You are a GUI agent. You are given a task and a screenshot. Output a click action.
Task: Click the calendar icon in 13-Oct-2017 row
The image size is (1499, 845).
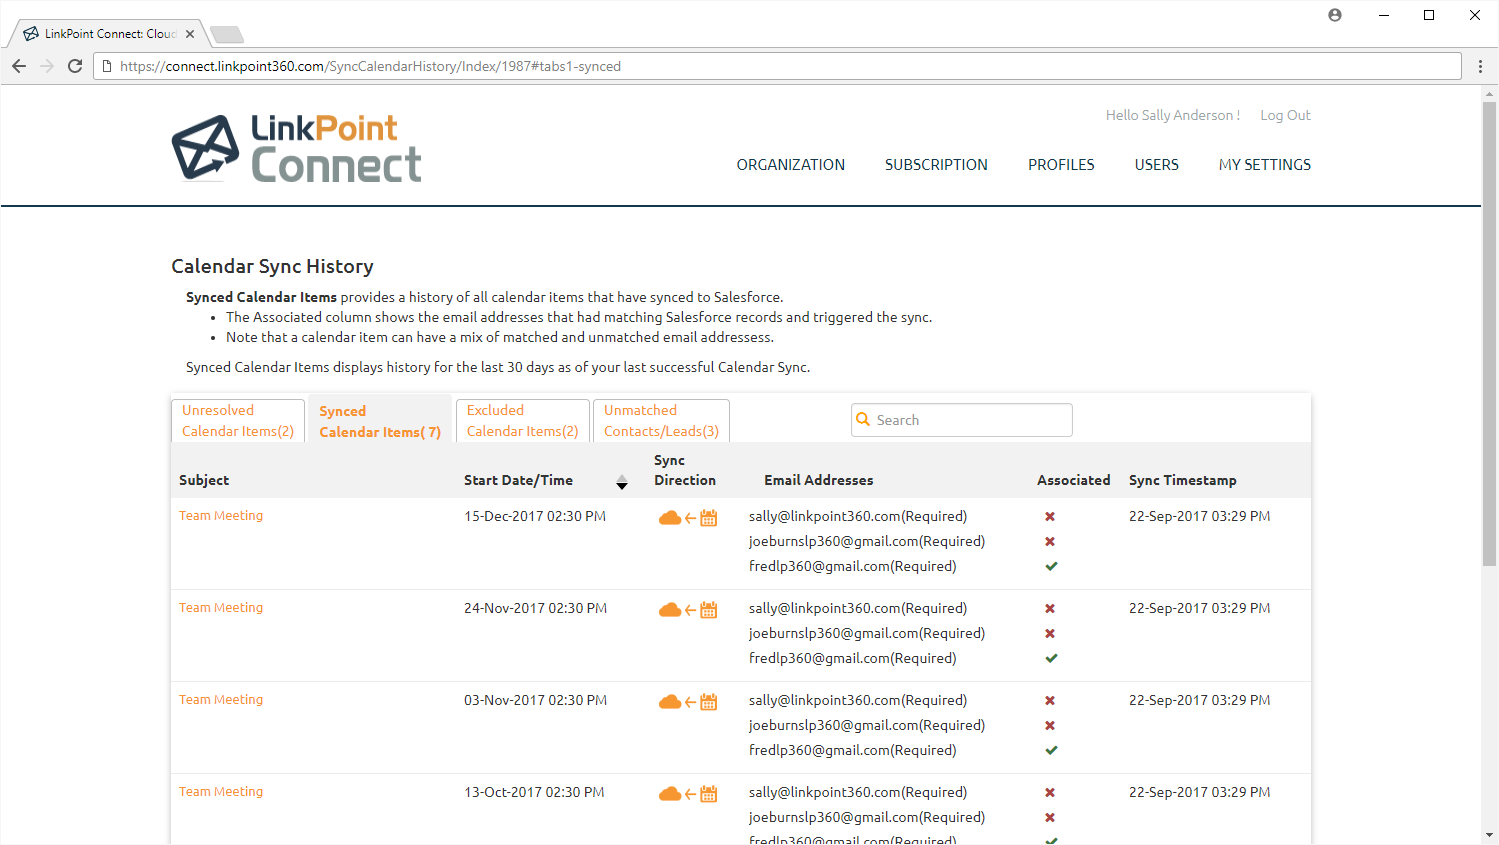(x=709, y=794)
